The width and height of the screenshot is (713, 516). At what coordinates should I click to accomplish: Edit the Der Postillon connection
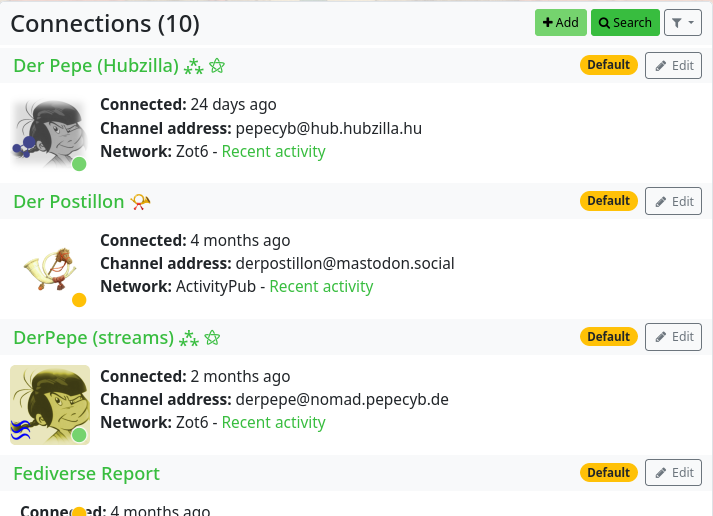click(x=673, y=201)
